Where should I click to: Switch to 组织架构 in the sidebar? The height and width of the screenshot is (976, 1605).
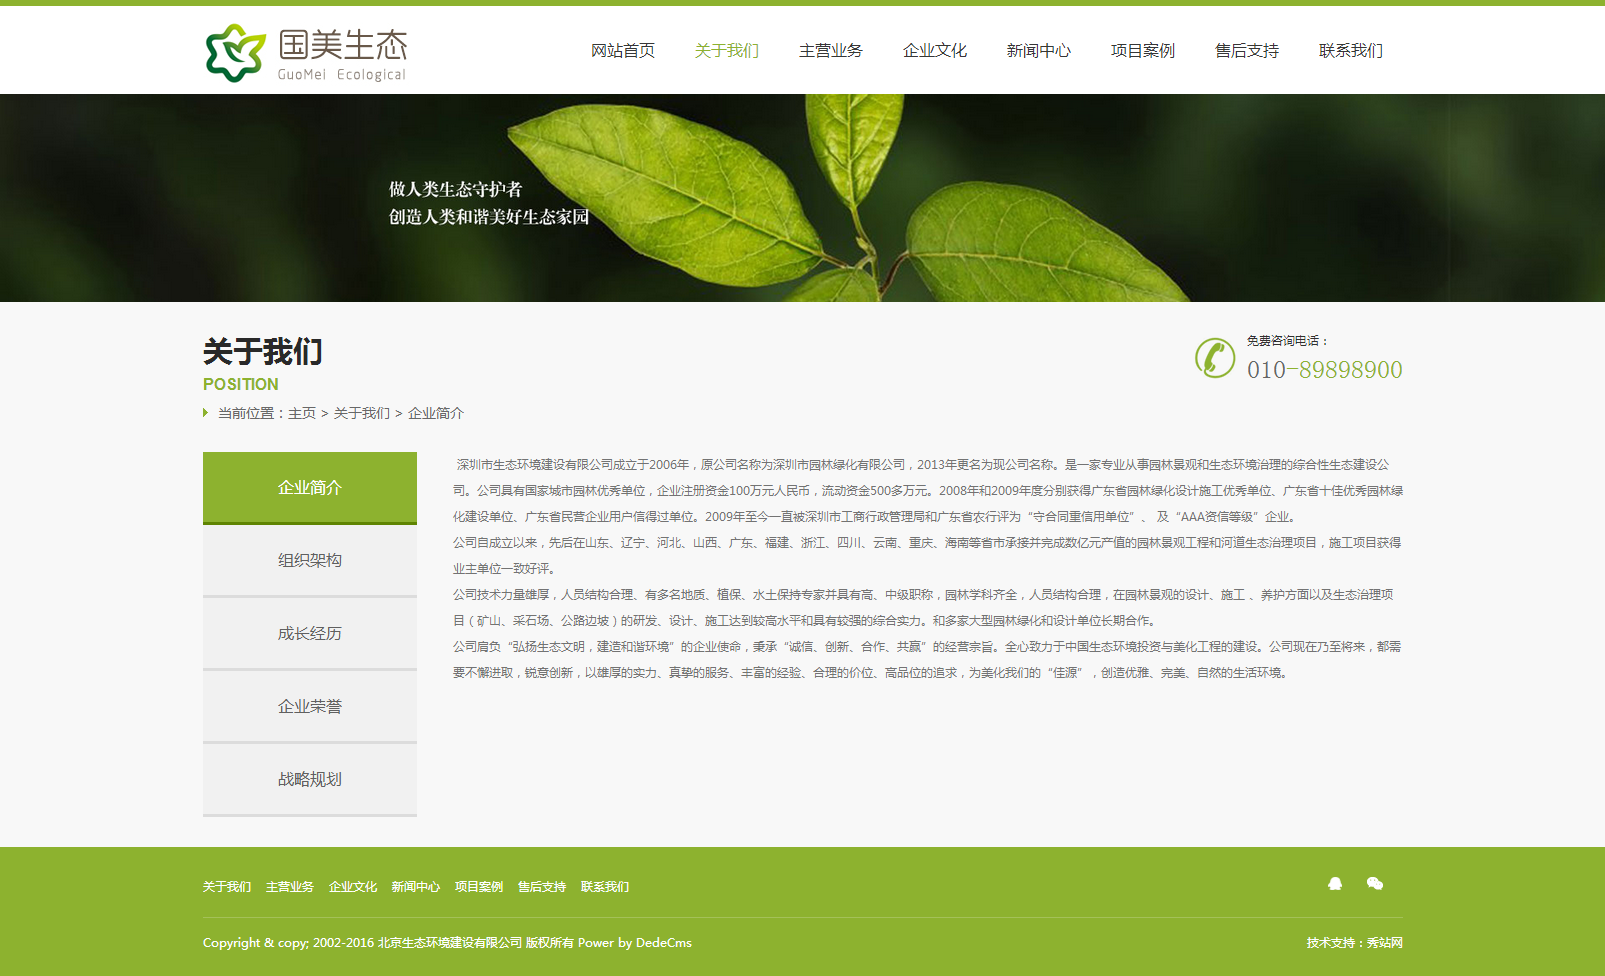(310, 561)
